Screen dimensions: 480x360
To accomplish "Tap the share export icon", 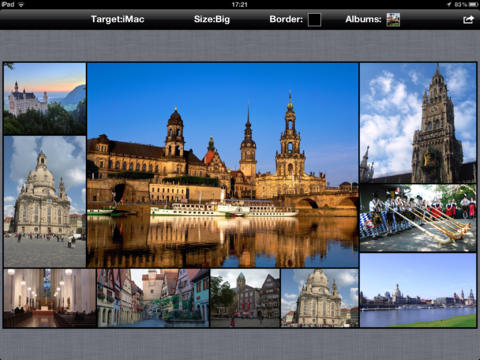I will pyautogui.click(x=468, y=20).
